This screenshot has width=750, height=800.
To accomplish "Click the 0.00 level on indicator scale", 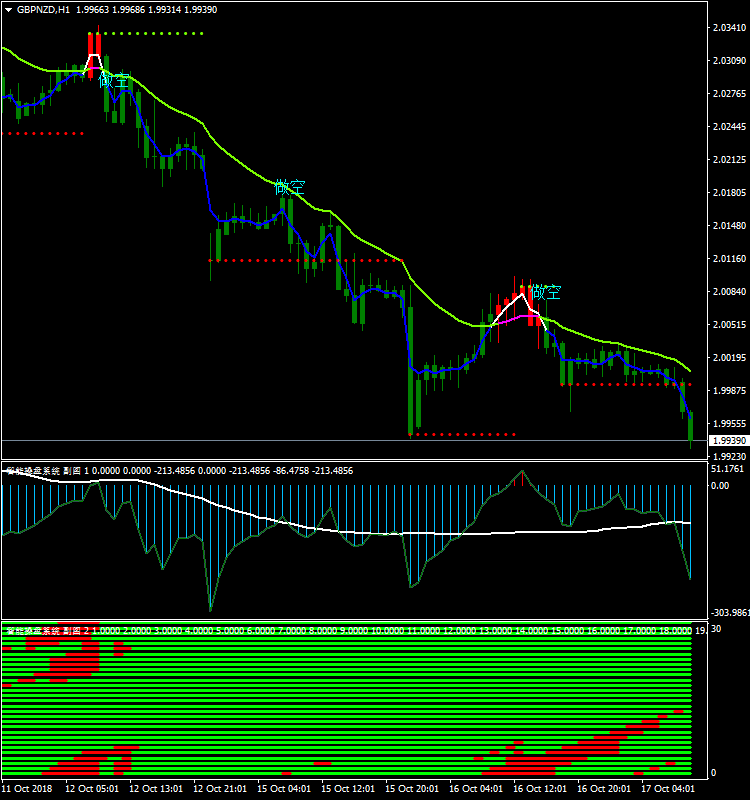I will coord(719,486).
